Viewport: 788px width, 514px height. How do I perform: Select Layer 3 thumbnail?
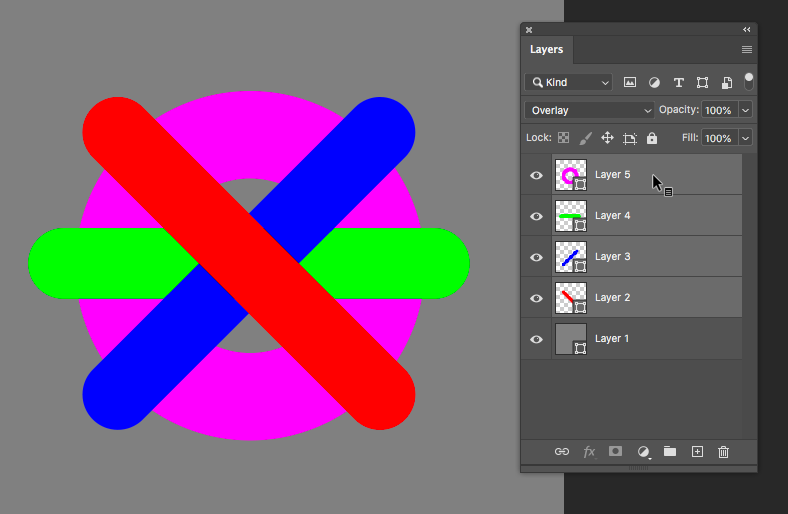point(570,257)
